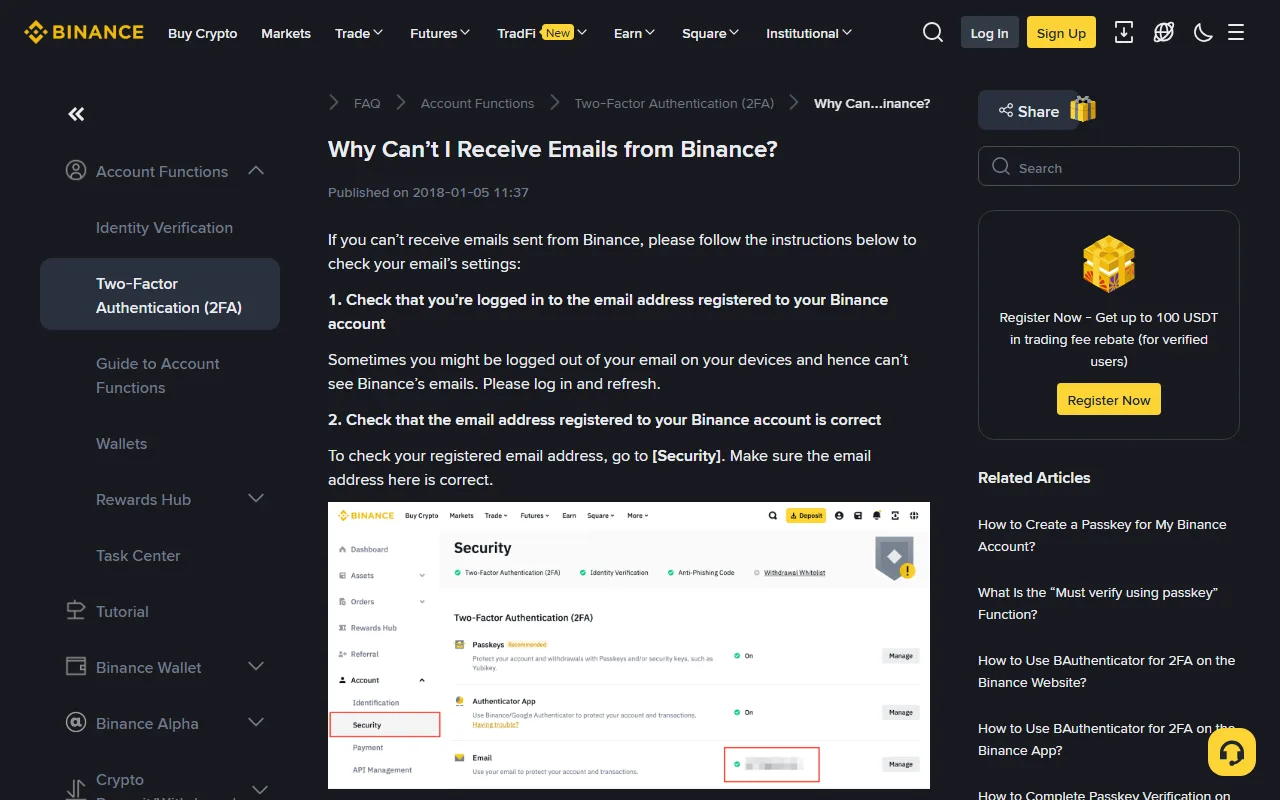Open 'How to Create a Passkey' article
Screen dimensions: 1280x800
tap(1102, 535)
